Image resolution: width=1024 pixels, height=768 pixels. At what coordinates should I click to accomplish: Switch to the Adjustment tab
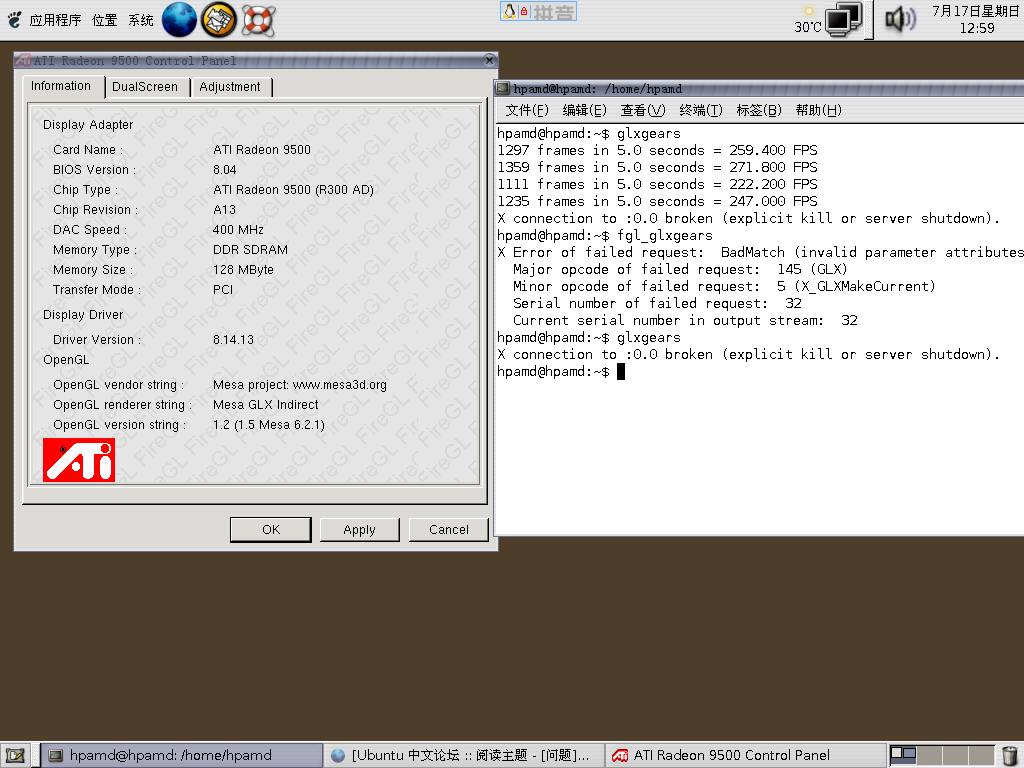click(x=230, y=87)
